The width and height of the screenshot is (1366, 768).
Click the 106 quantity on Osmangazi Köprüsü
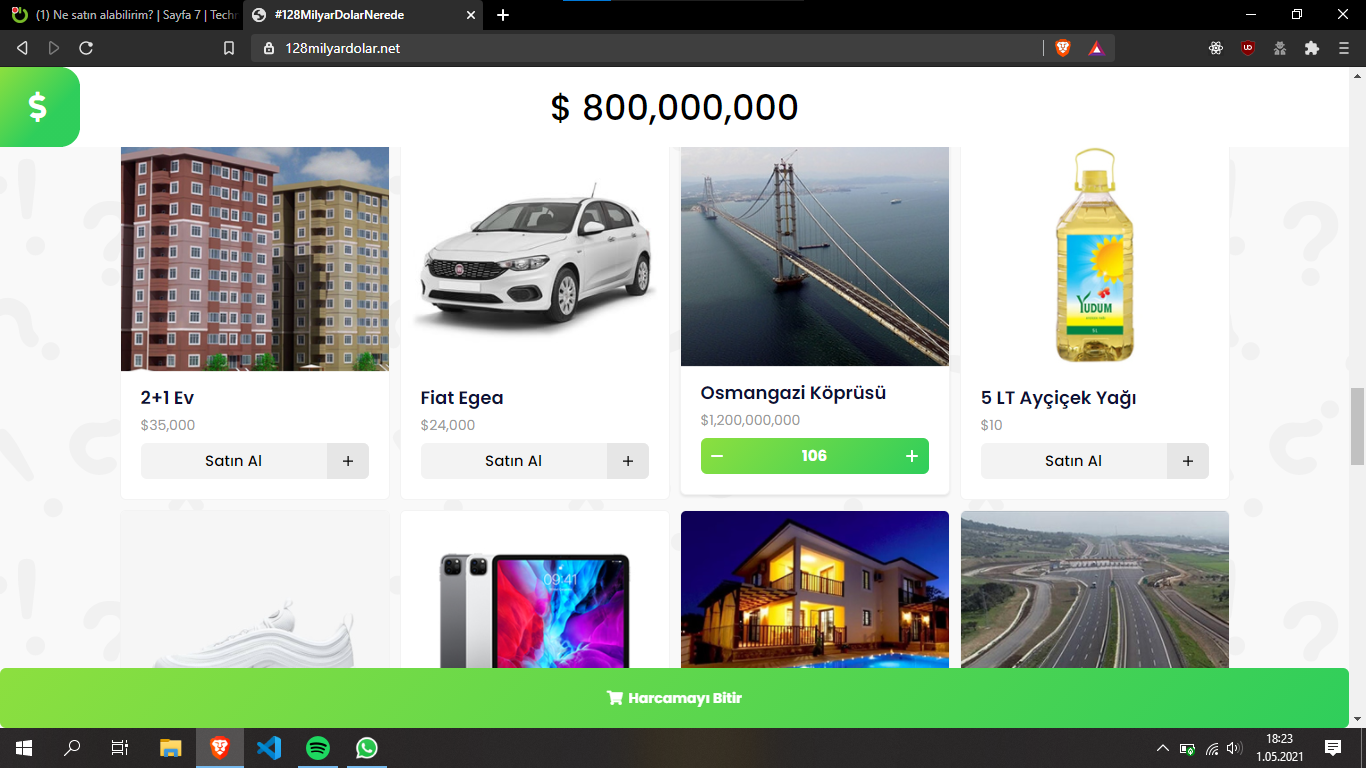pyautogui.click(x=814, y=456)
